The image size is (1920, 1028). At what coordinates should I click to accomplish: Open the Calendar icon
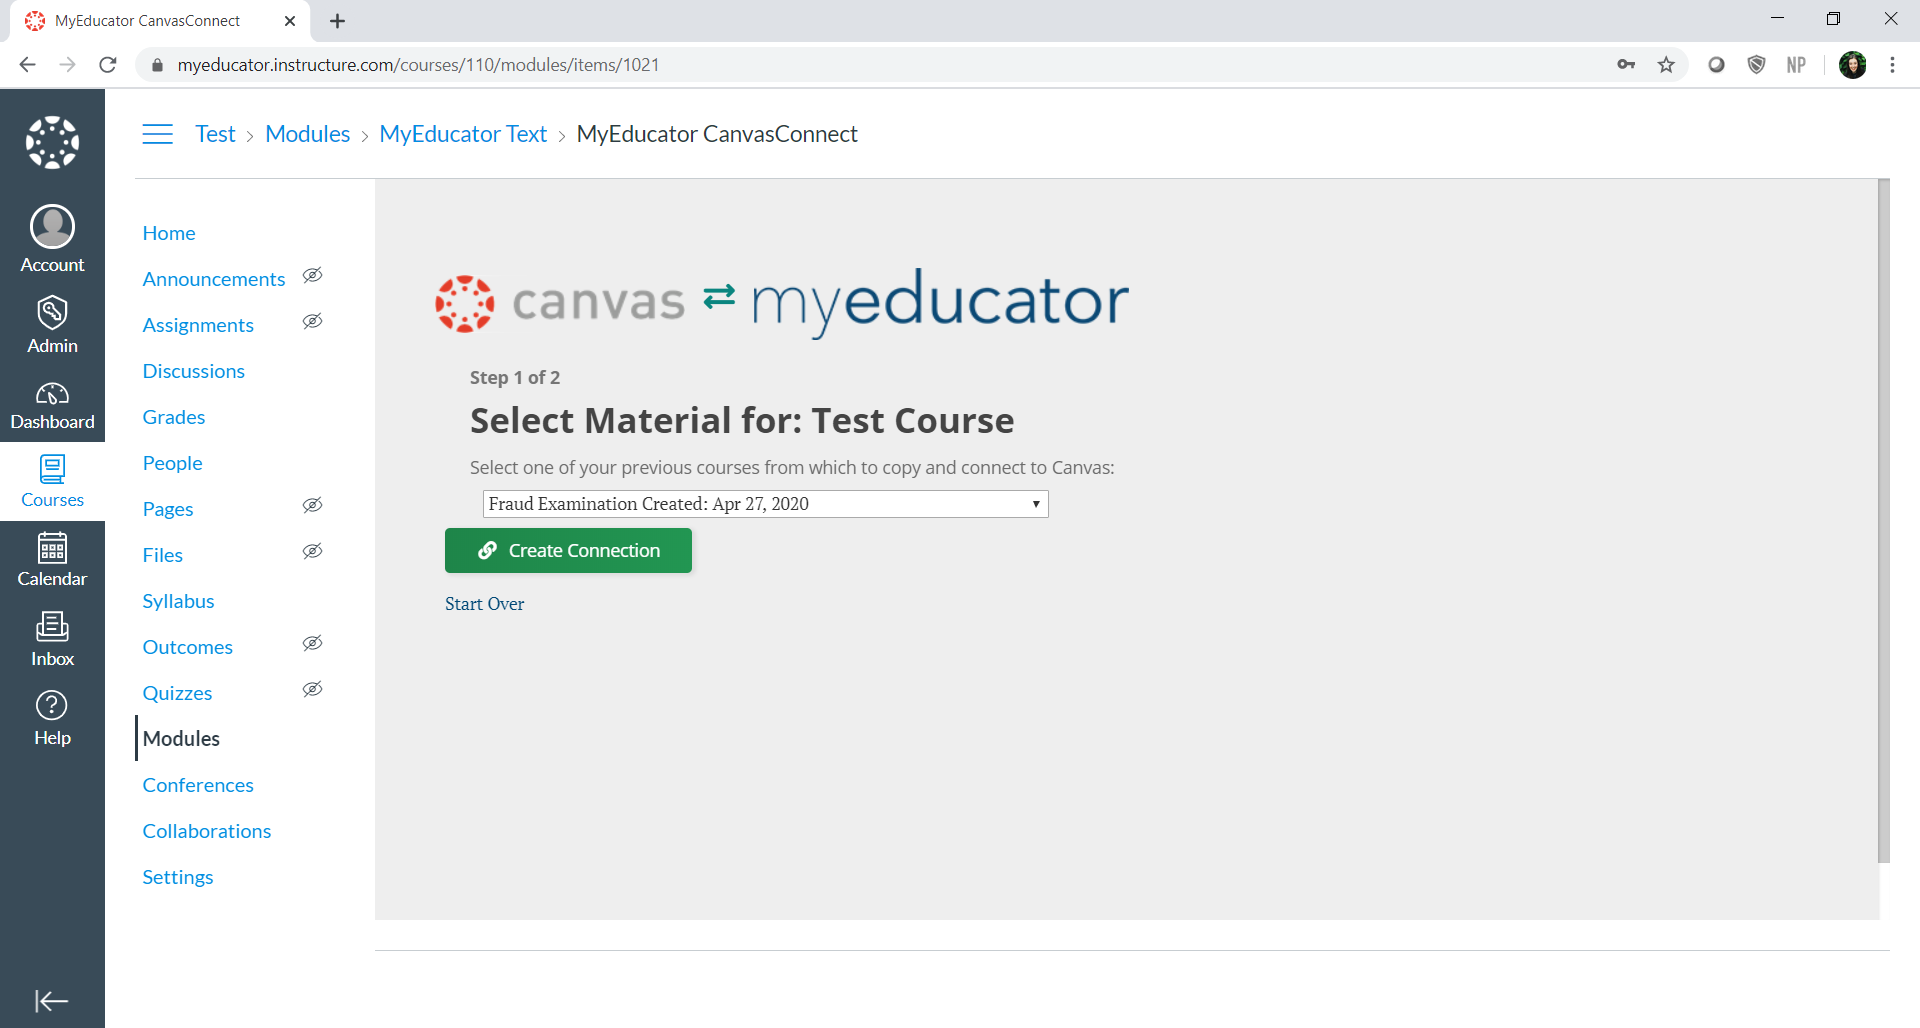52,559
